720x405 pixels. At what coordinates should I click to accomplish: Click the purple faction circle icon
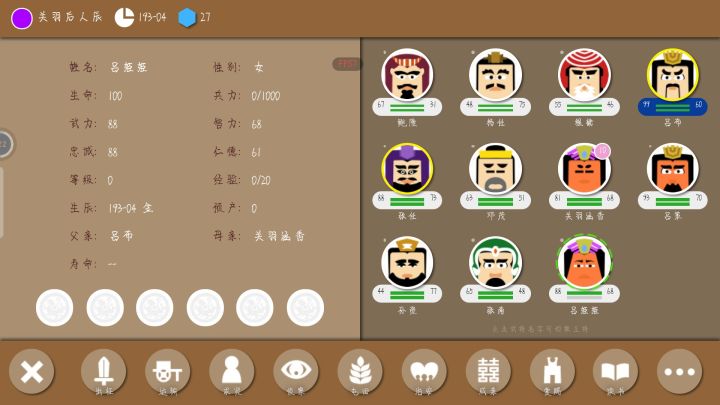click(22, 18)
